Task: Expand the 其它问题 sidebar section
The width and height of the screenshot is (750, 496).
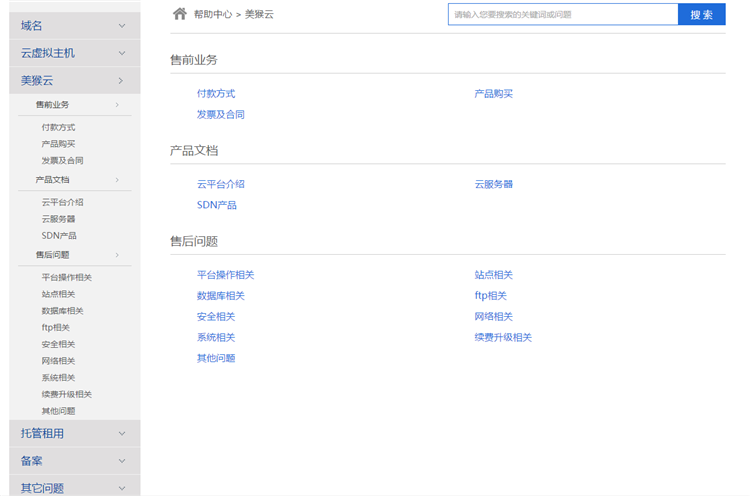Action: click(x=75, y=487)
